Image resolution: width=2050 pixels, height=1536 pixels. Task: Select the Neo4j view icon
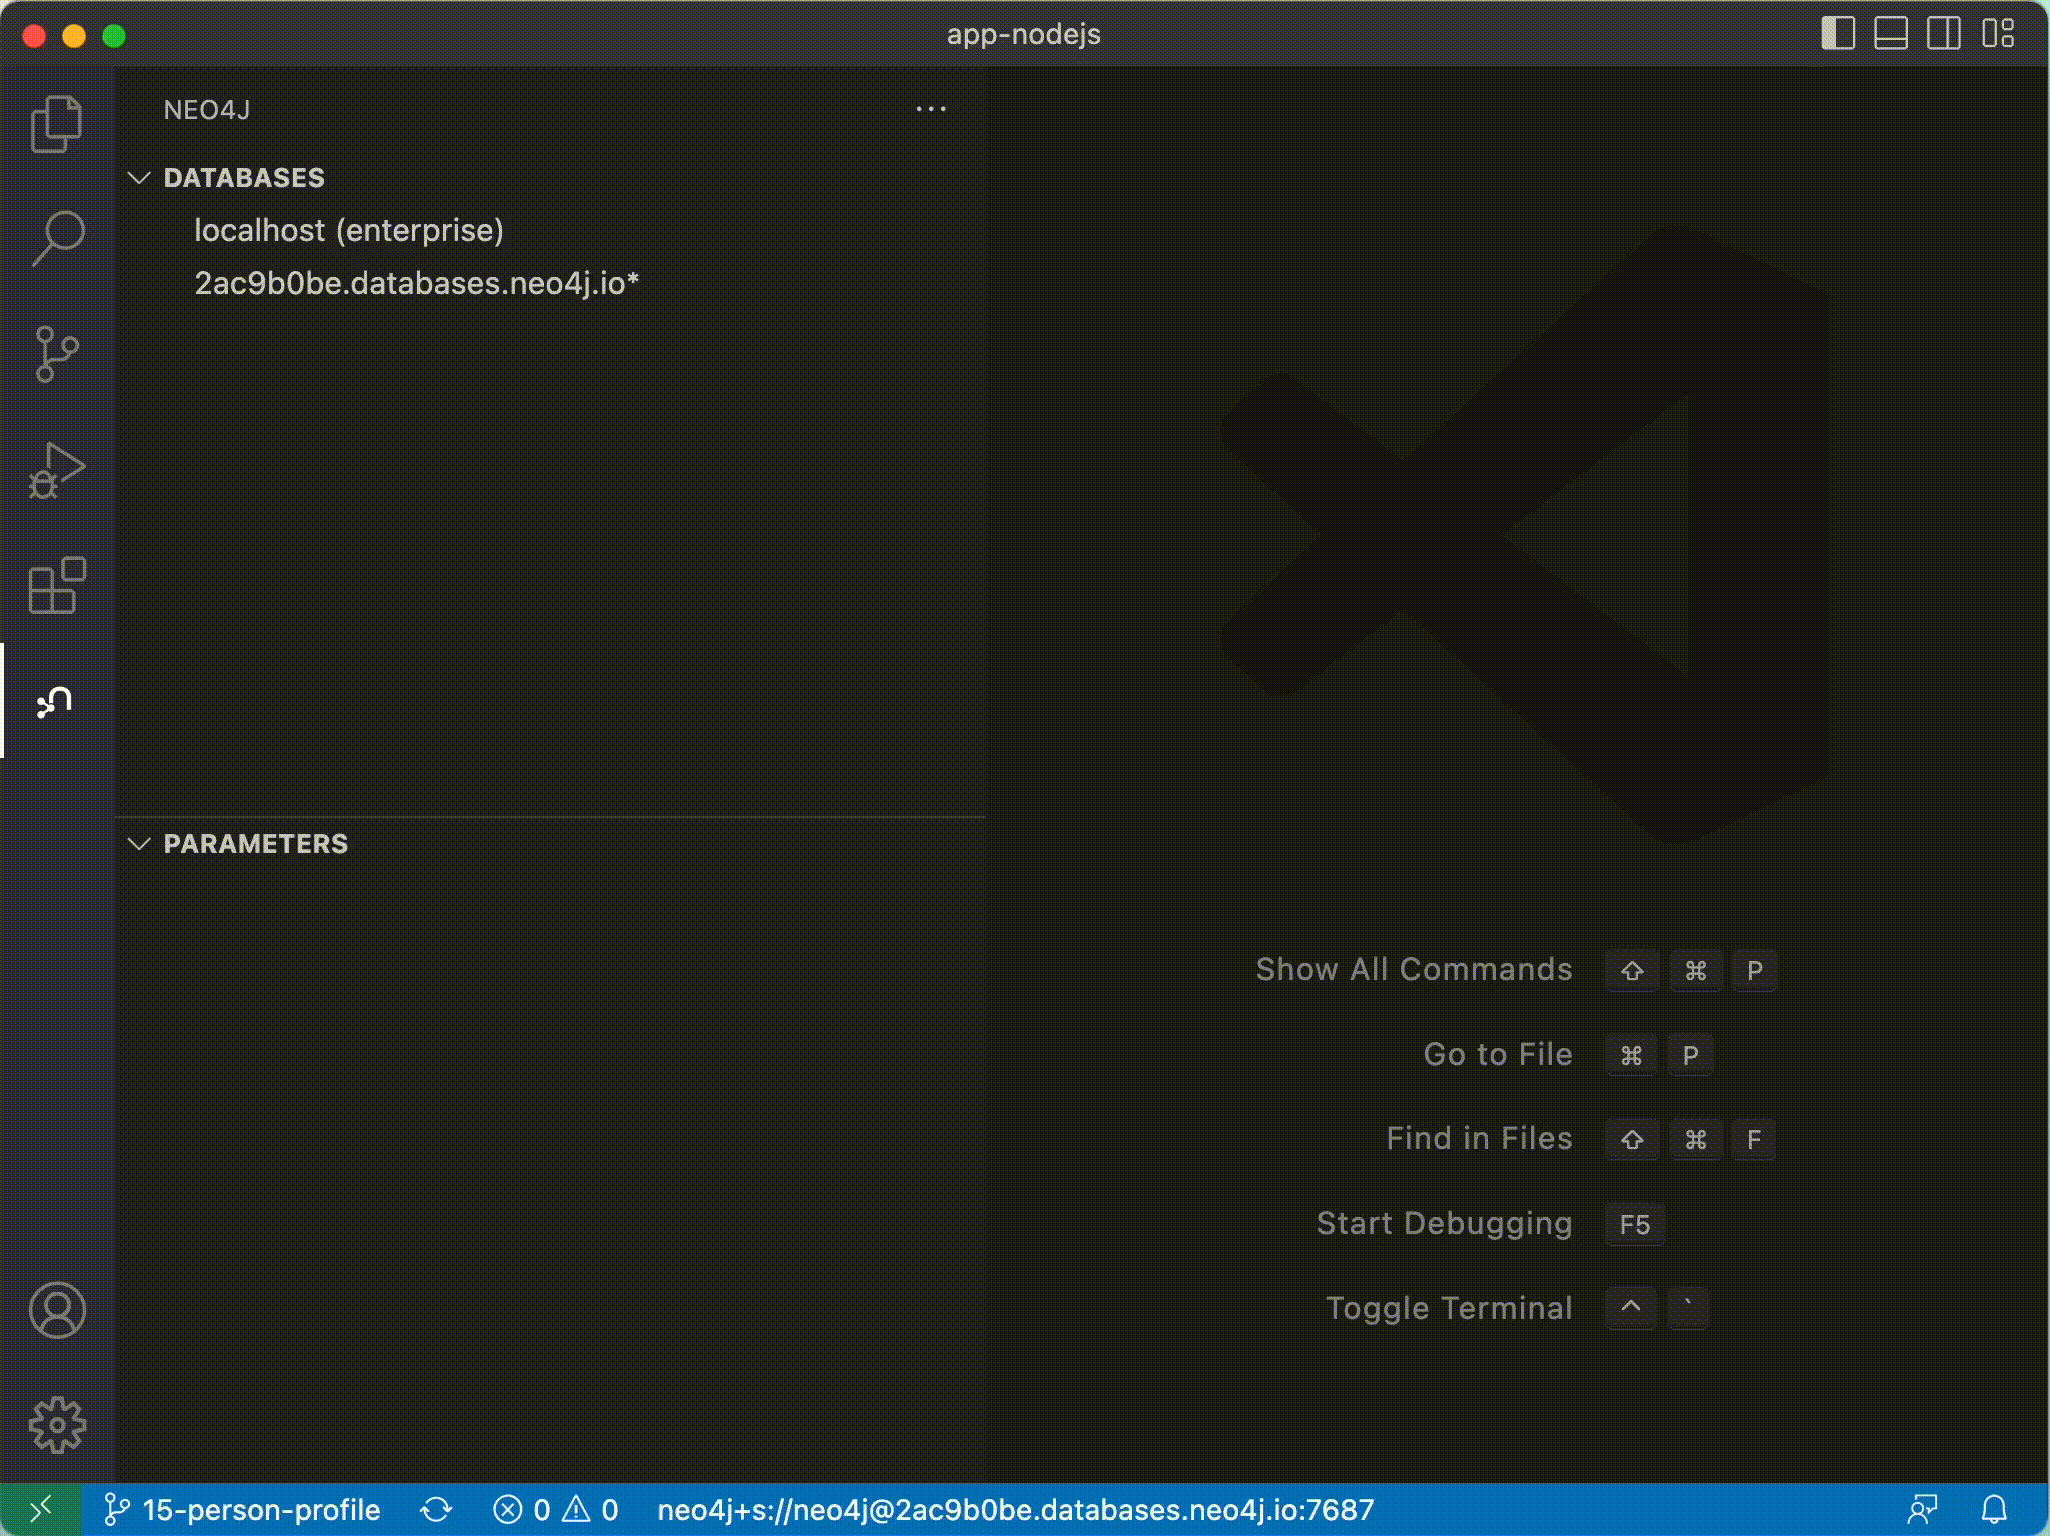(x=55, y=701)
